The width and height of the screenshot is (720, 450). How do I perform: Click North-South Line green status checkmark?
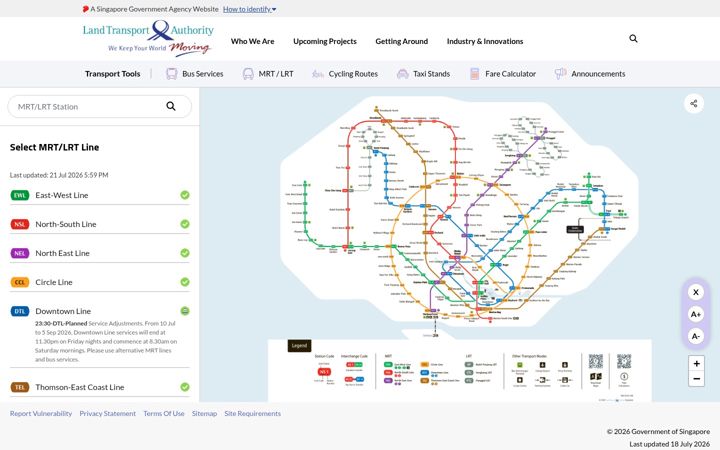(185, 224)
